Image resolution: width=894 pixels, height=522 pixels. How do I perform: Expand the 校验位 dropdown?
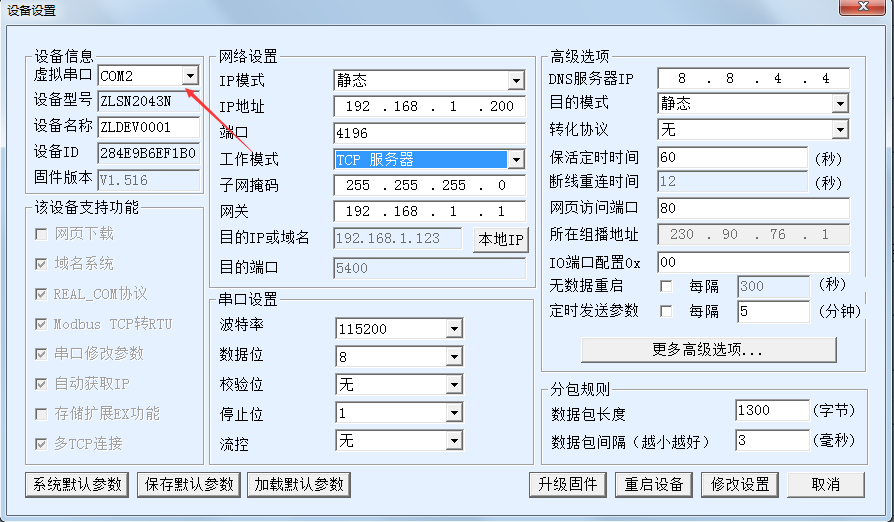coord(454,385)
